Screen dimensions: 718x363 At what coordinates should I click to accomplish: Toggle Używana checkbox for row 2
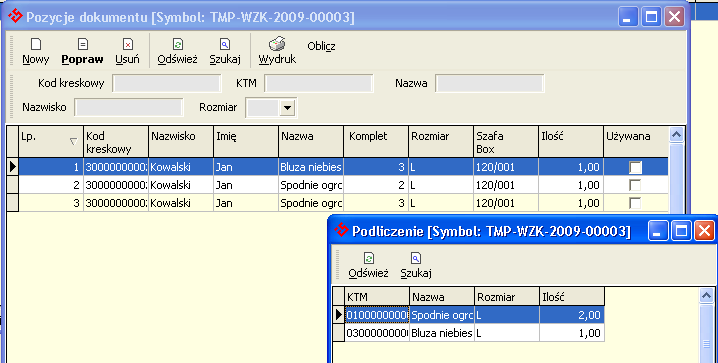tap(635, 185)
